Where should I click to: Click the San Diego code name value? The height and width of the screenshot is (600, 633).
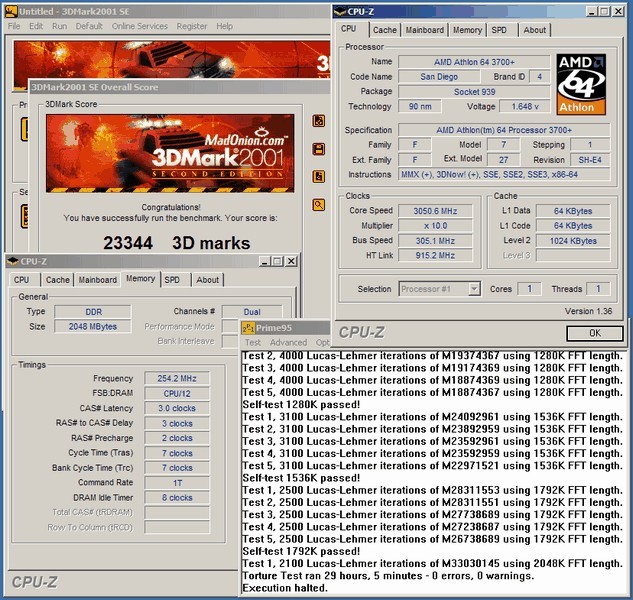coord(439,77)
